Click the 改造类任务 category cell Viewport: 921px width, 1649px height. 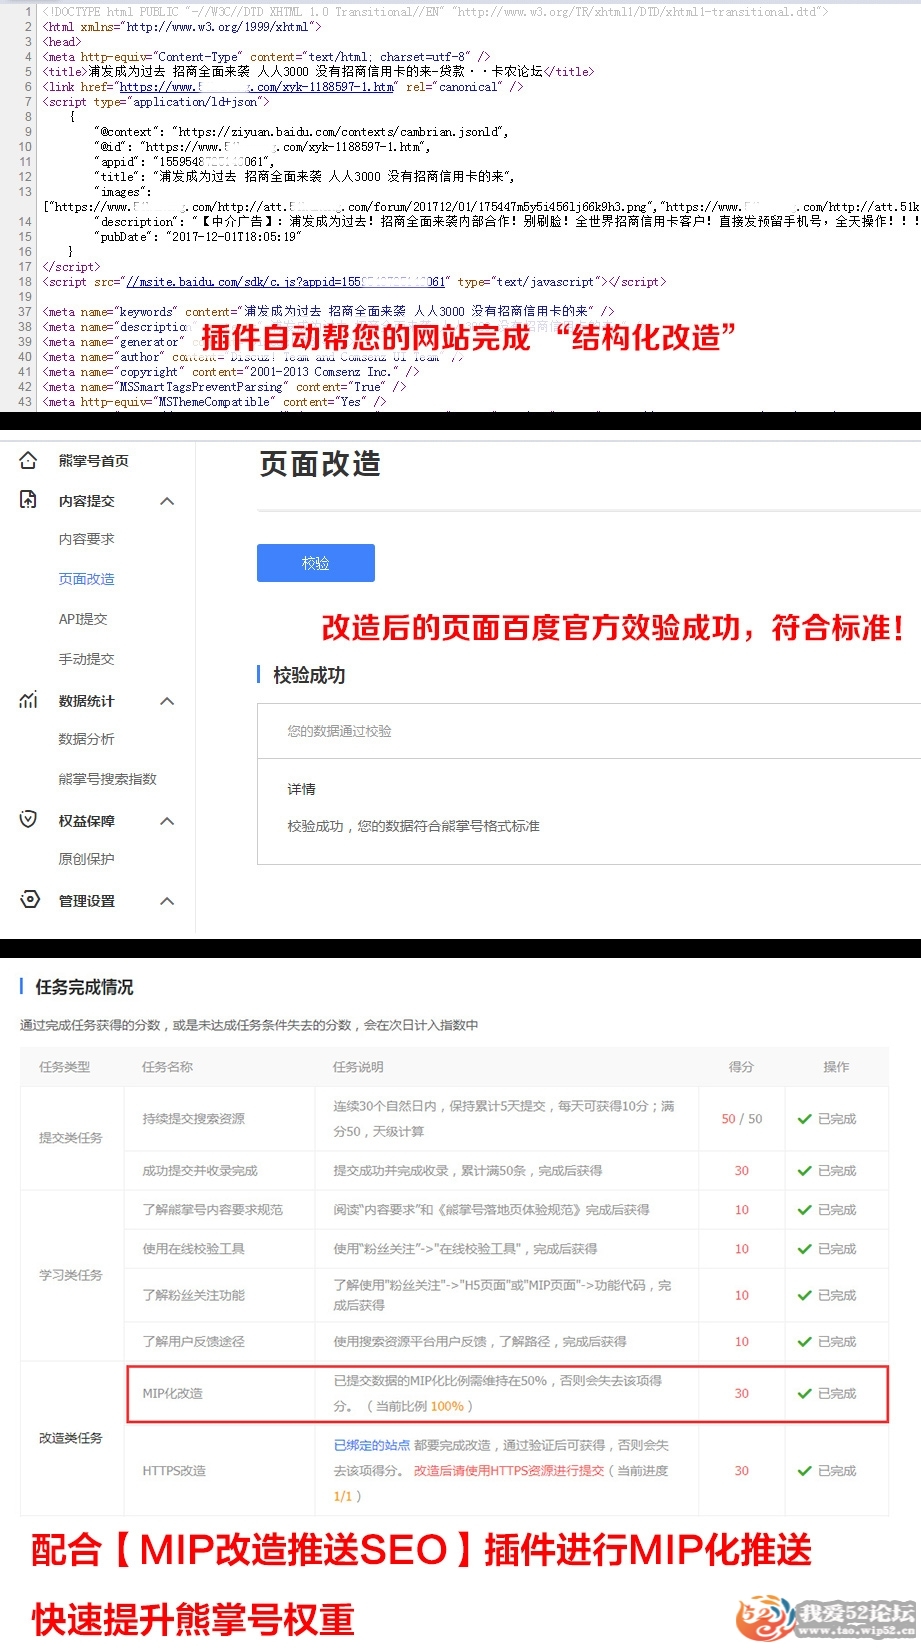click(70, 1438)
